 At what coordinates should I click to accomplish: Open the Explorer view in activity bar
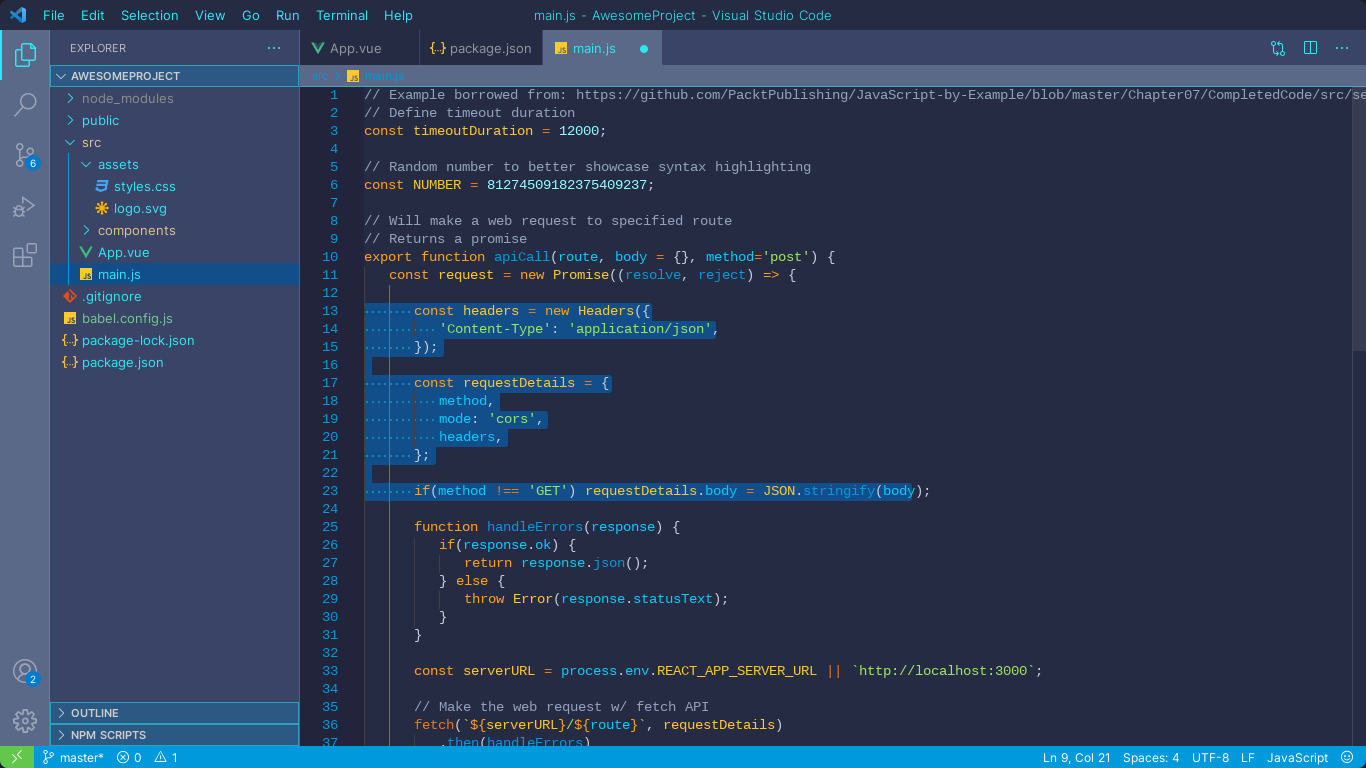pos(25,55)
